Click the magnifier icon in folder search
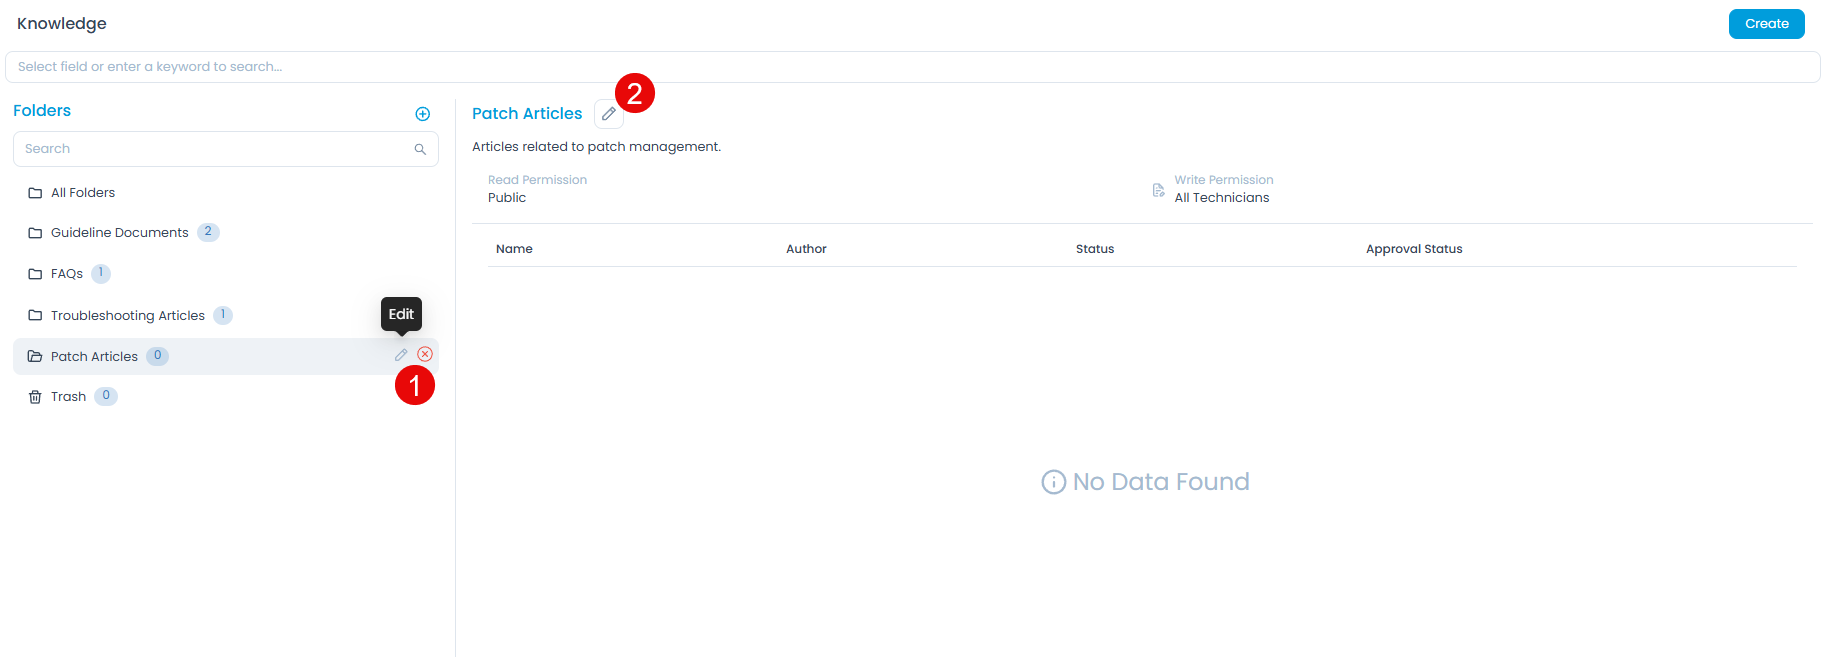This screenshot has height=657, width=1827. tap(420, 149)
